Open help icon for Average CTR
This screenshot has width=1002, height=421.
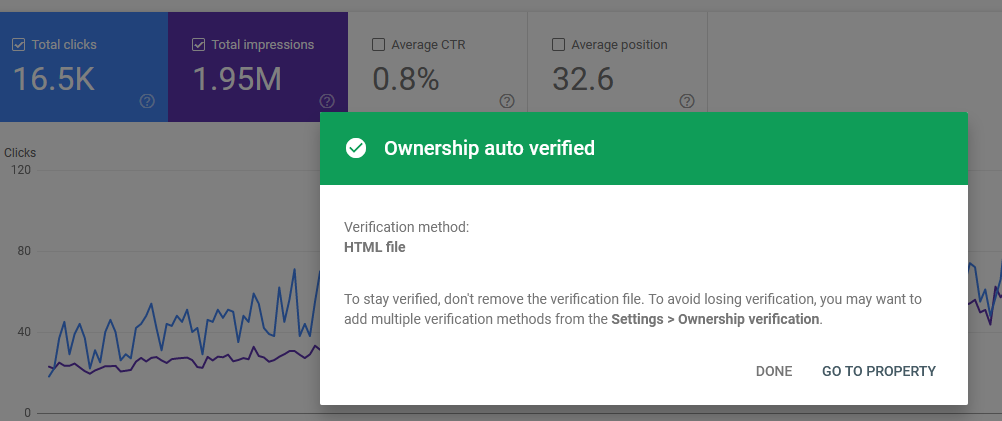tap(507, 101)
